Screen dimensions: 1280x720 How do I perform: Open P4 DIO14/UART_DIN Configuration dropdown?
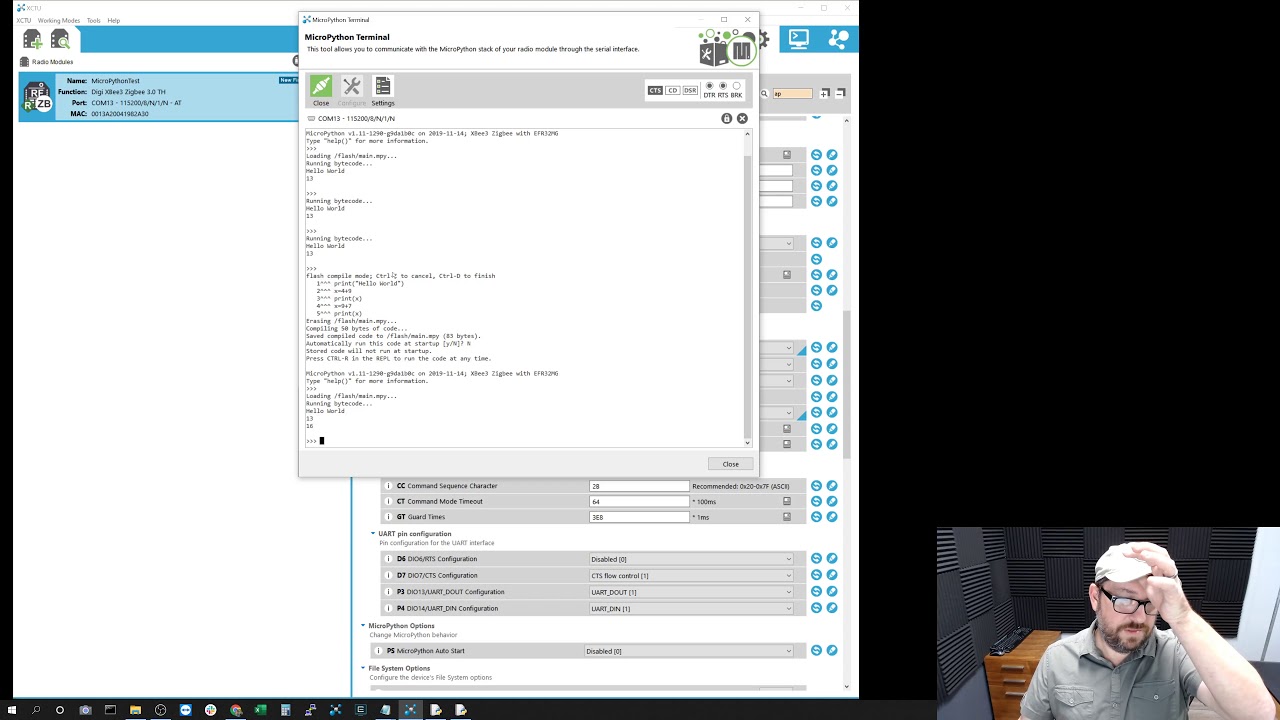click(691, 608)
